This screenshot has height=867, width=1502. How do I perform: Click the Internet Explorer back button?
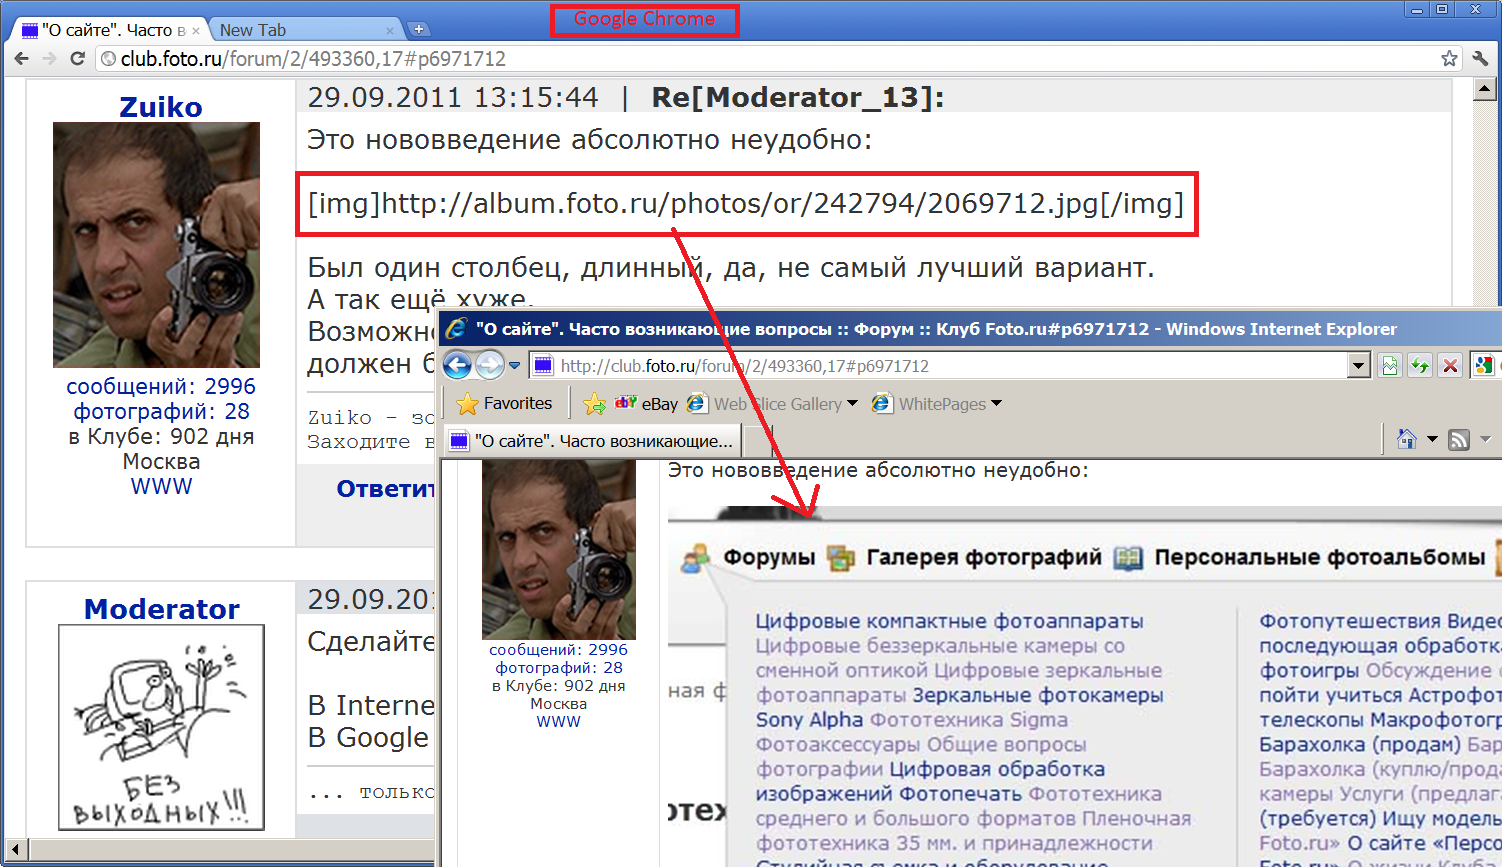457,366
